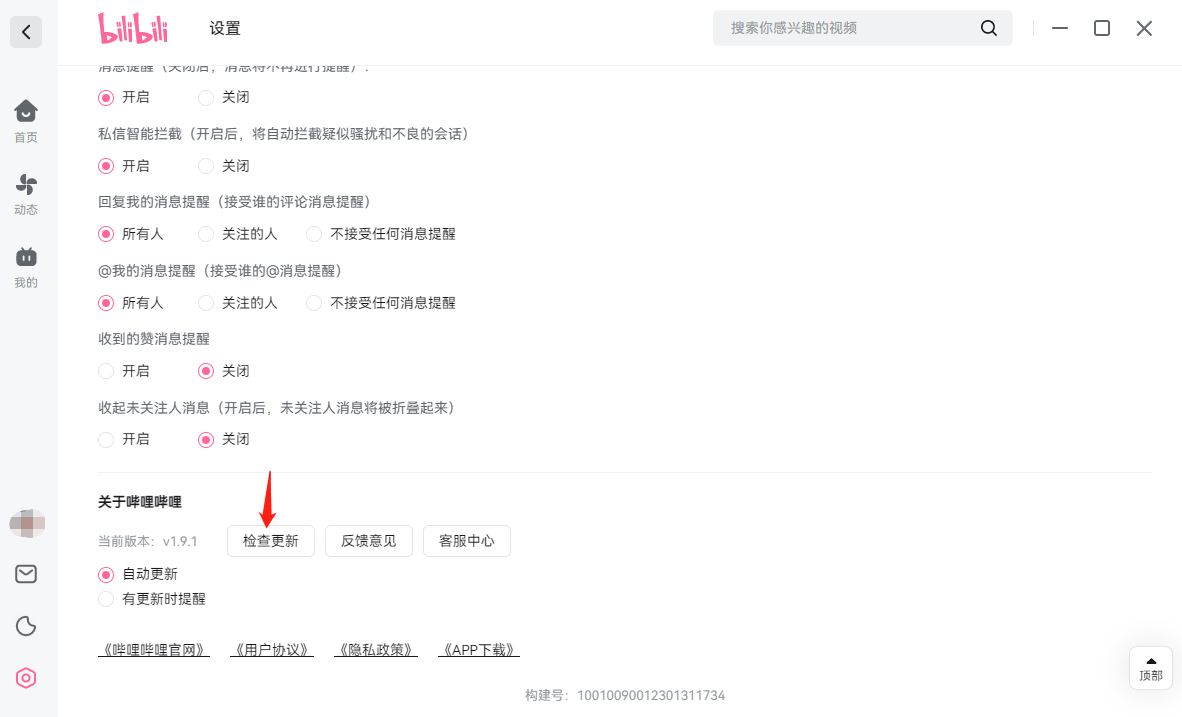The image size is (1182, 717).
Task: Focus the video search input field
Action: [x=862, y=28]
